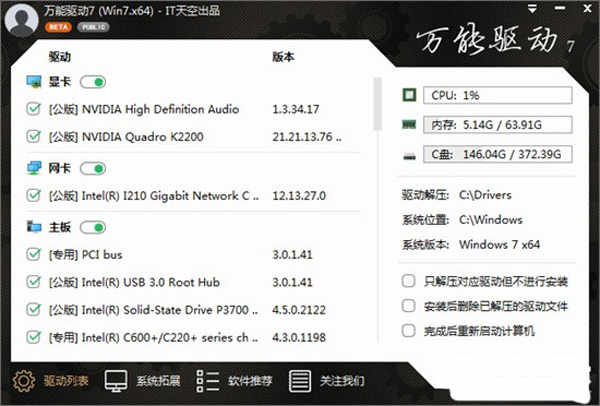Open the title bar dropdown menu arrow
The height and width of the screenshot is (406, 600).
point(532,9)
